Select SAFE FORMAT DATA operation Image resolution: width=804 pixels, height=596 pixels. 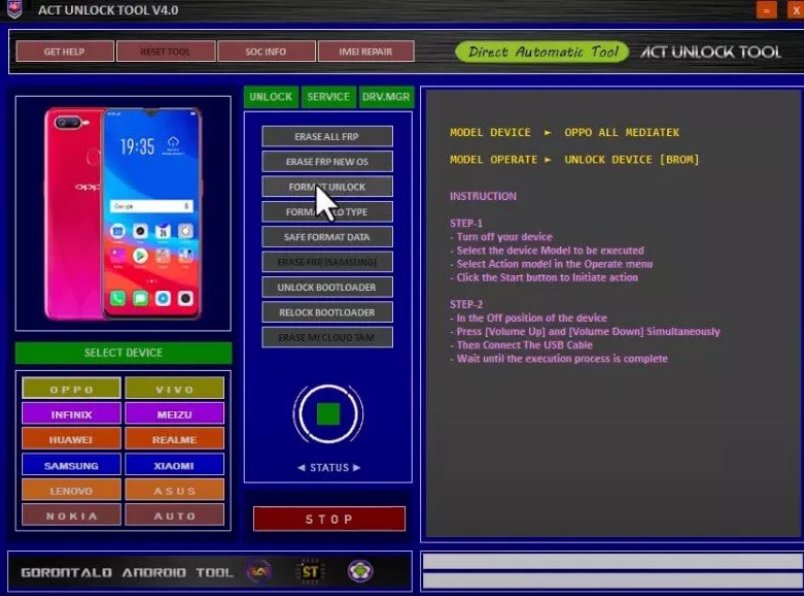click(327, 237)
